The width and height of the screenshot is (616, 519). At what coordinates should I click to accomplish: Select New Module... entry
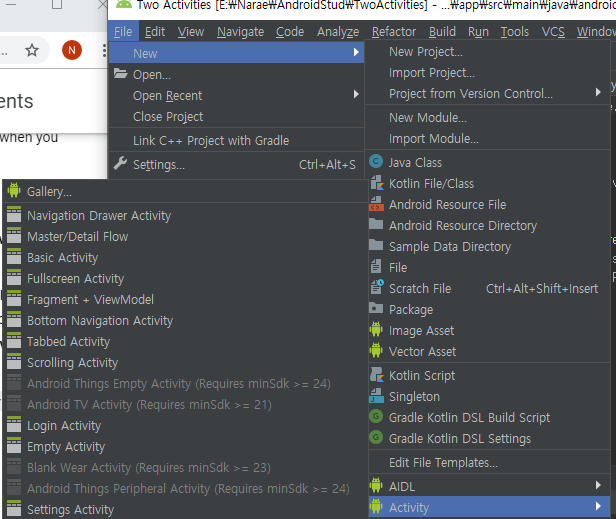pos(487,117)
